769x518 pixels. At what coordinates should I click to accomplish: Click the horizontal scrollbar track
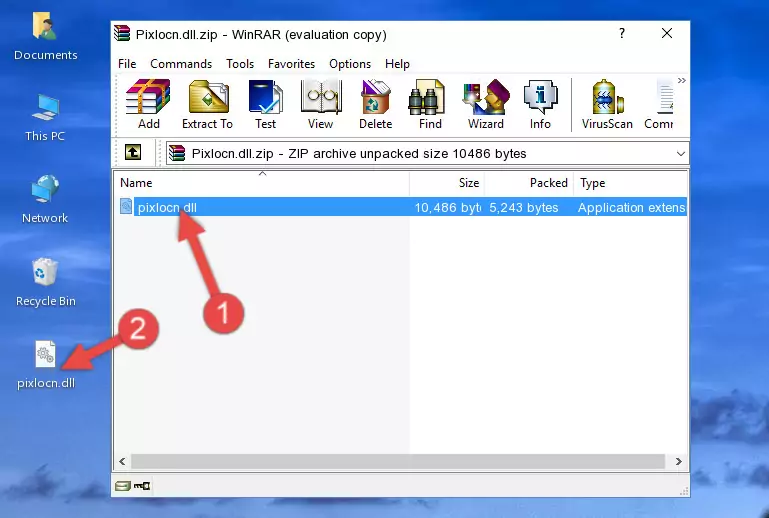[x=398, y=461]
